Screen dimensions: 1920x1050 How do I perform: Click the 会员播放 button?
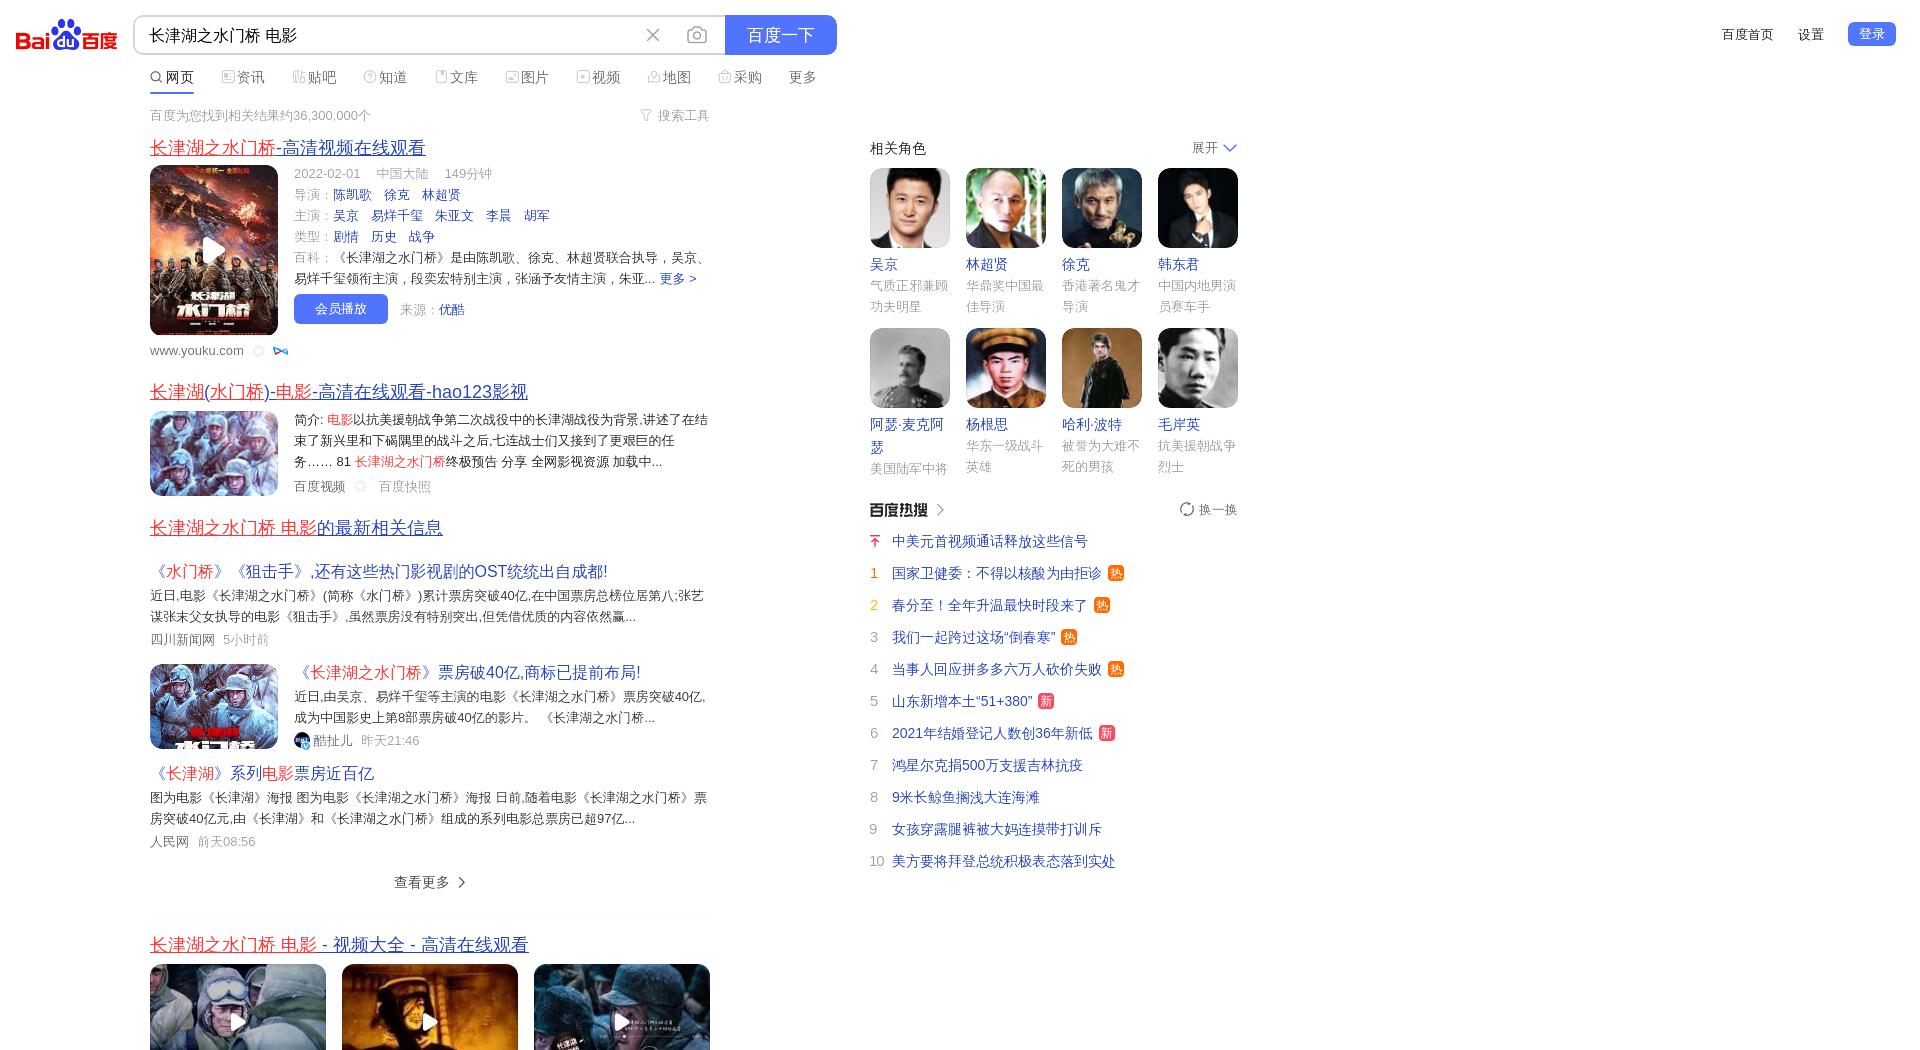coord(341,309)
